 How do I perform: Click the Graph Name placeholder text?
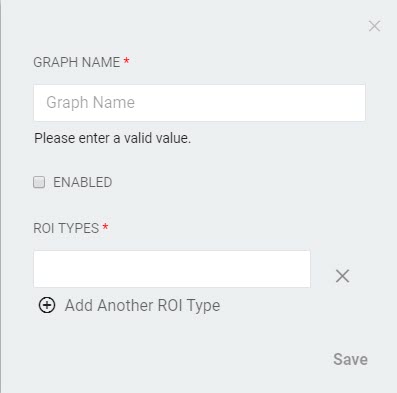pos(90,103)
